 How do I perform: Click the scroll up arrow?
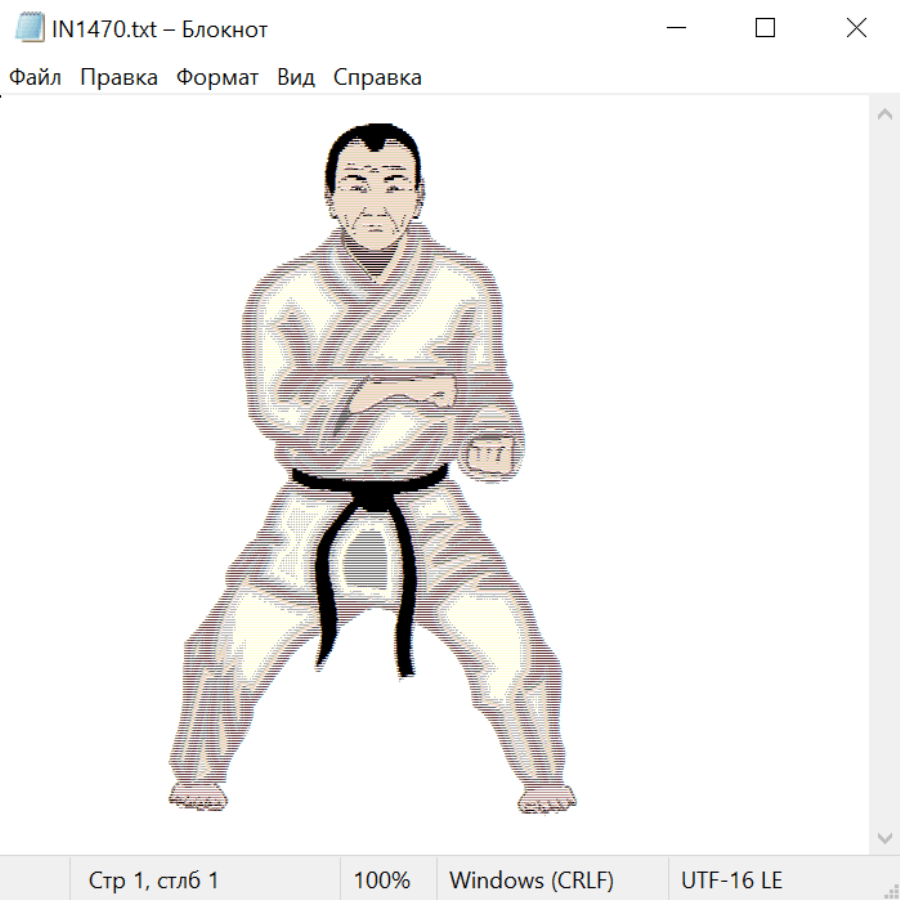point(884,114)
